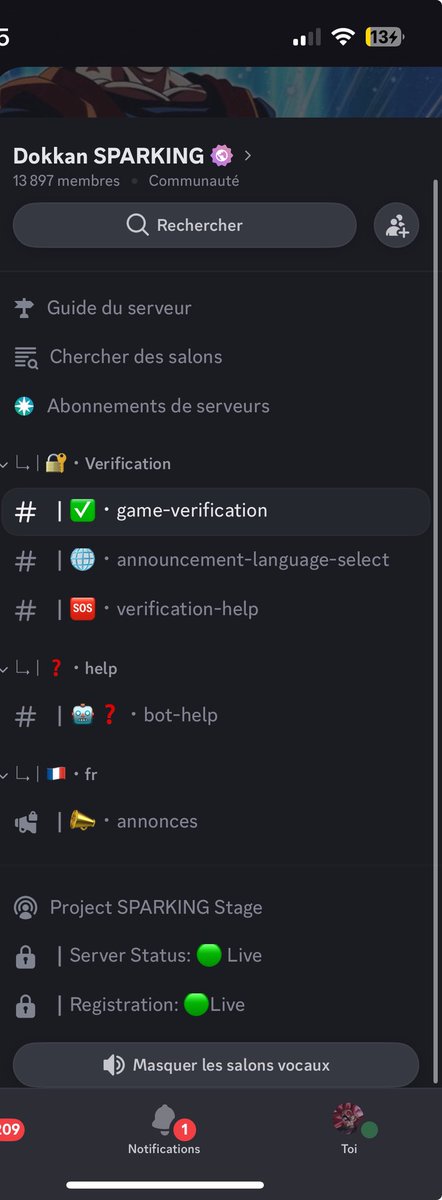Tap the yellow megaphone emoji on annonces
442x1200 pixels.
[x=83, y=821]
